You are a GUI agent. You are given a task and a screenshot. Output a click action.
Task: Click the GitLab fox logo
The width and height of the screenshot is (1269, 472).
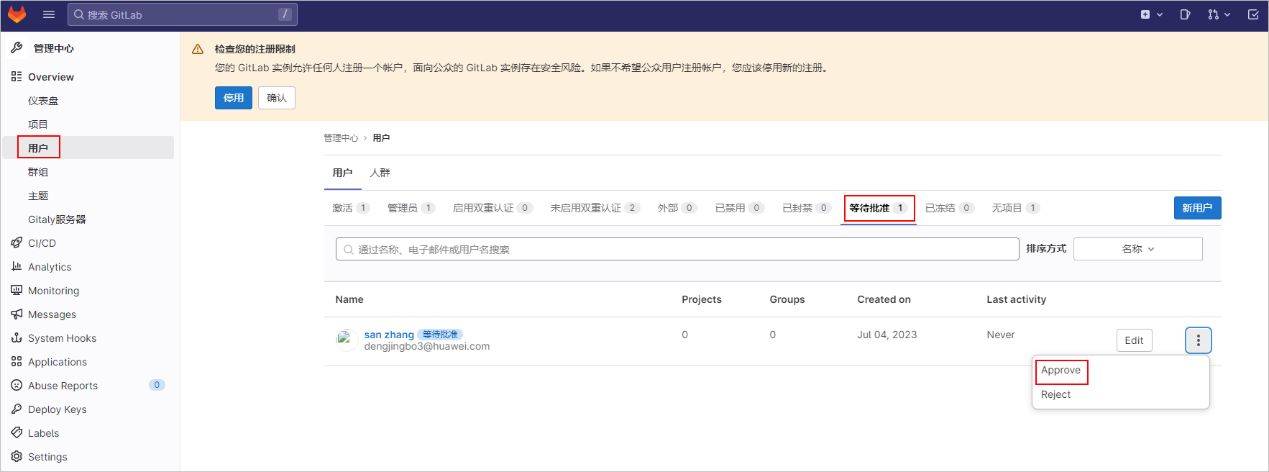click(17, 15)
